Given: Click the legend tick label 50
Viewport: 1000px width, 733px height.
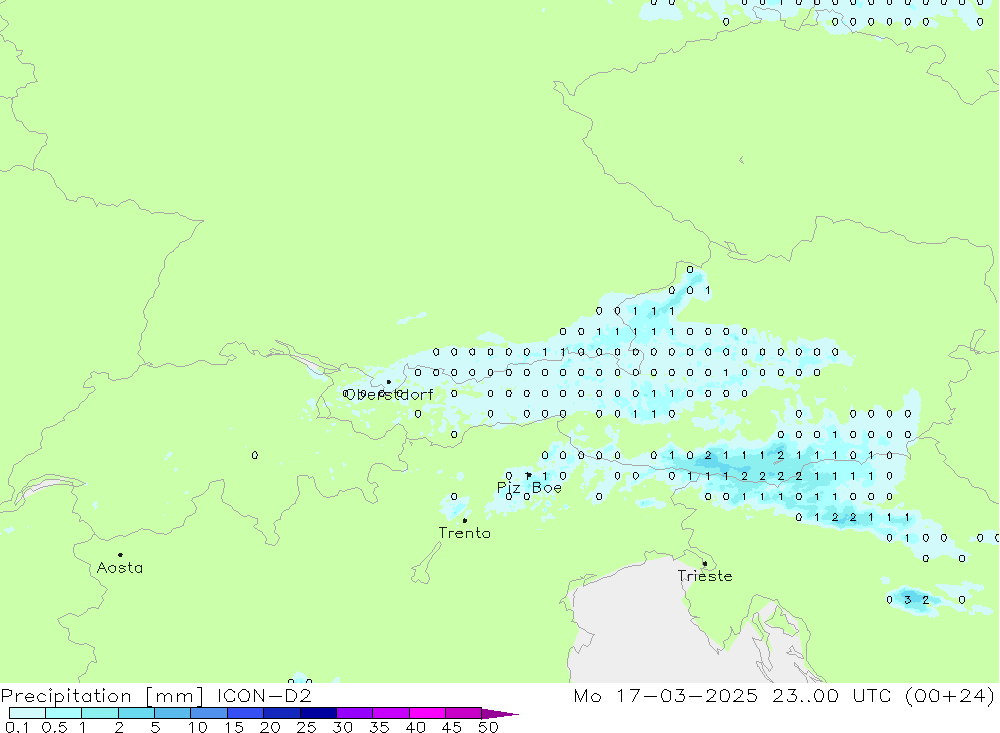Looking at the screenshot, I should point(489,727).
